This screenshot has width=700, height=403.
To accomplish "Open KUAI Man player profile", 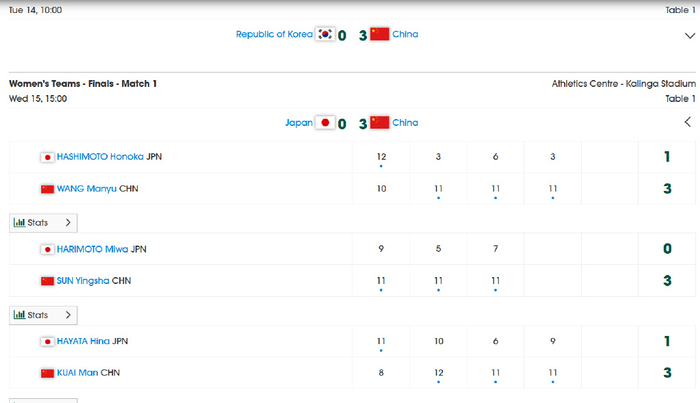I will click(x=77, y=373).
